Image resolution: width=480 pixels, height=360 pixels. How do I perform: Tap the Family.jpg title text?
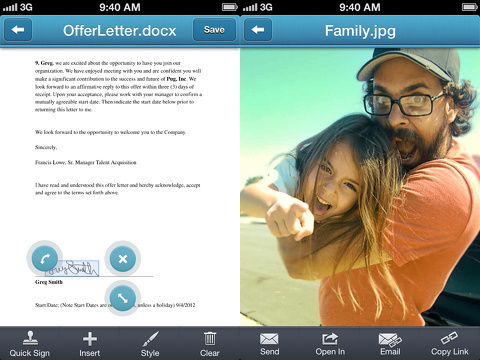click(360, 31)
